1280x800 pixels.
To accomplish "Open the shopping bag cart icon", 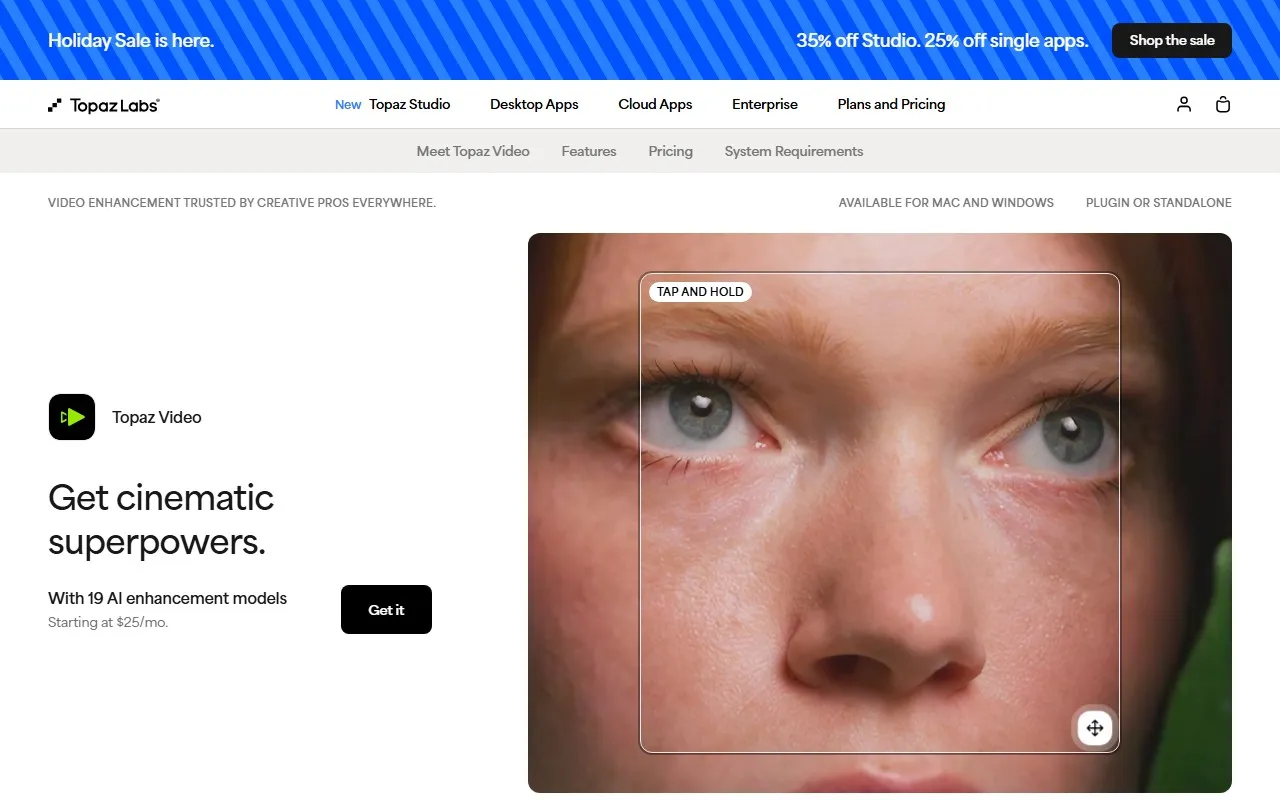I will 1223,104.
